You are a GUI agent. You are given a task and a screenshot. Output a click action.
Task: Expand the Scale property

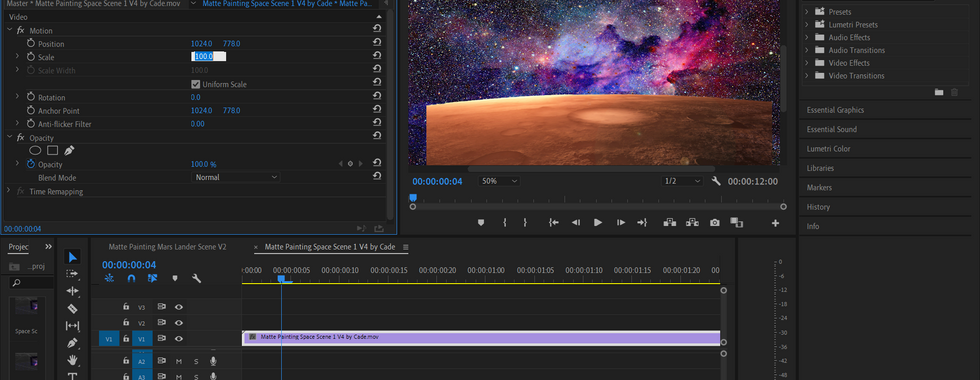[18, 56]
